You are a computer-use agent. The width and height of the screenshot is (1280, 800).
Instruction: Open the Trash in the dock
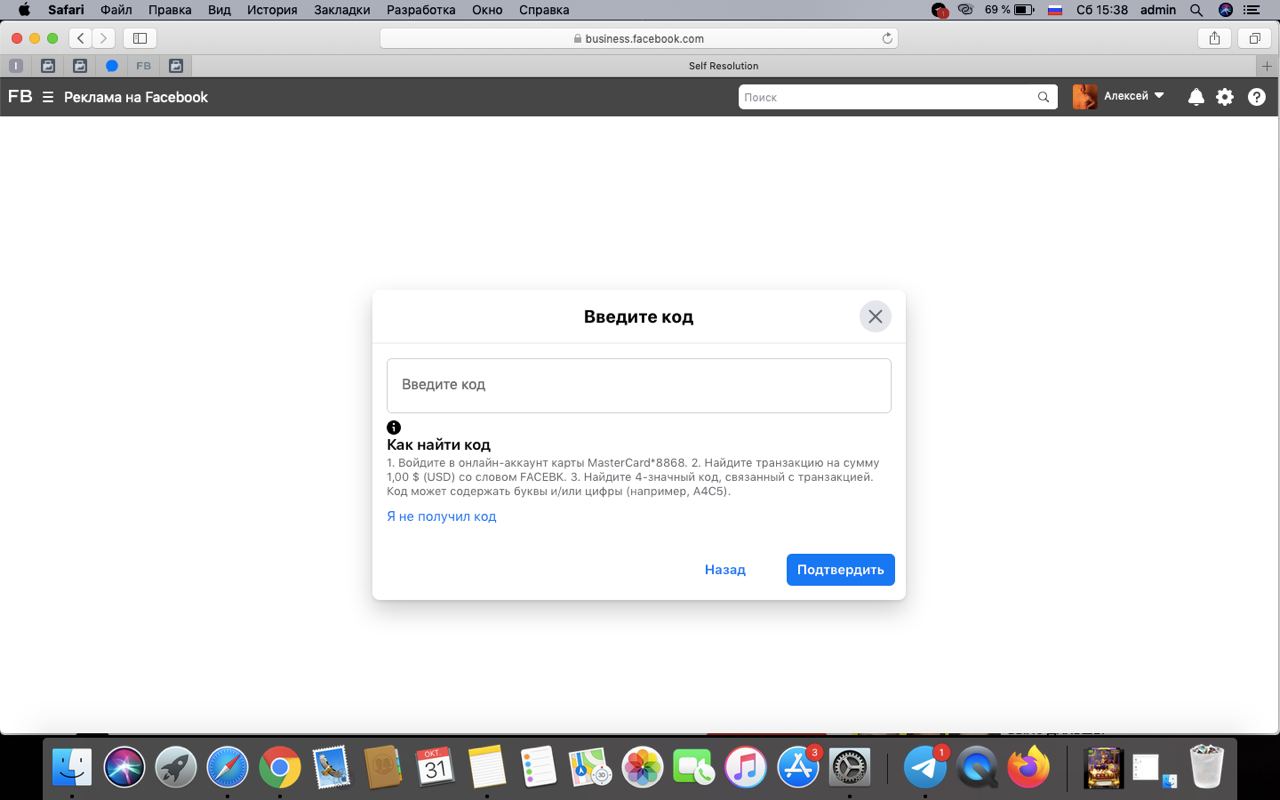pos(1207,768)
